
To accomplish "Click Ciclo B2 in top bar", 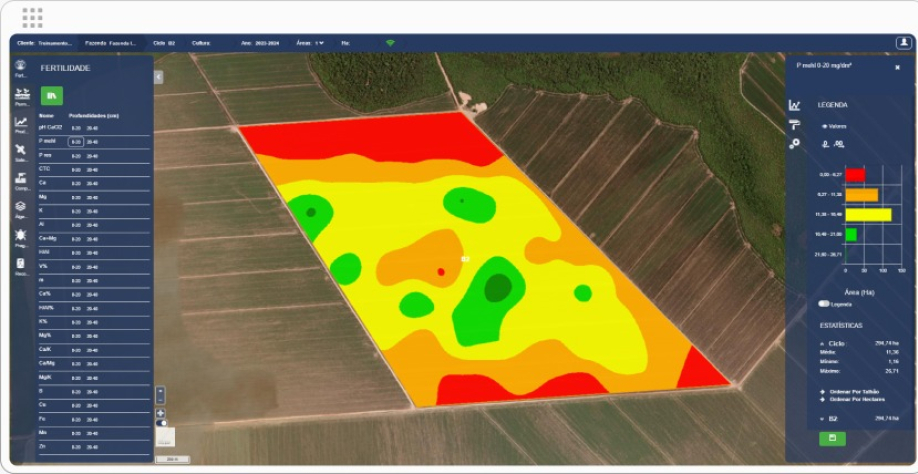I will [164, 43].
